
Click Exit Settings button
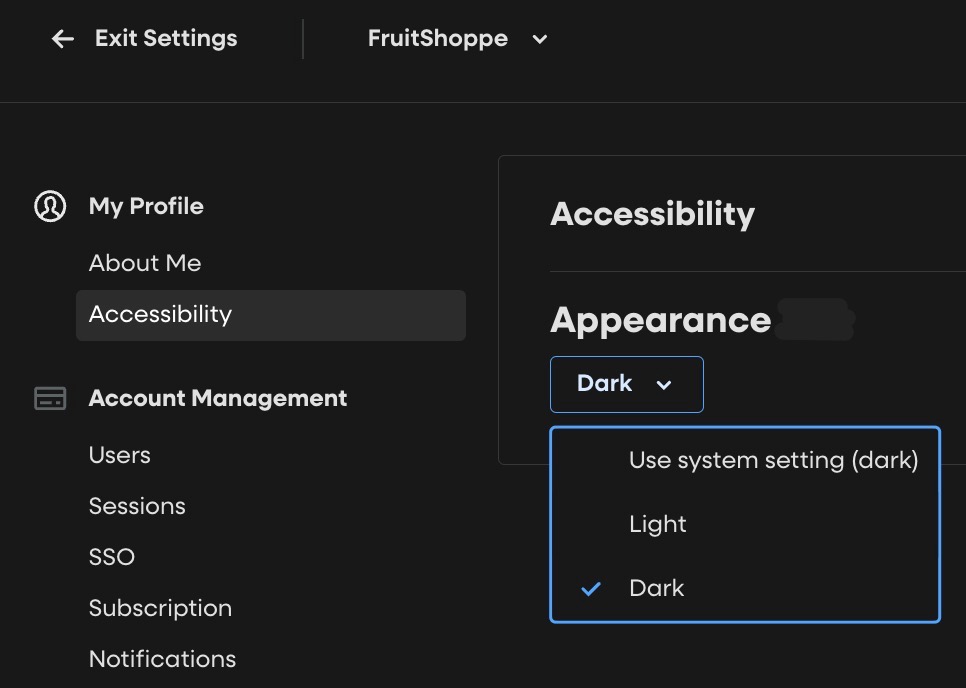click(166, 39)
